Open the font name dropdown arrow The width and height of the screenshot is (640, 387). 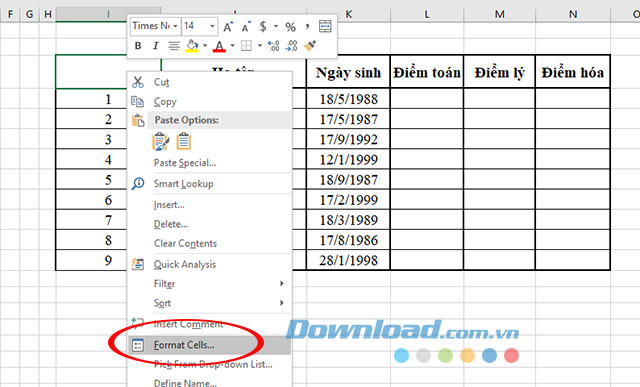[x=175, y=26]
